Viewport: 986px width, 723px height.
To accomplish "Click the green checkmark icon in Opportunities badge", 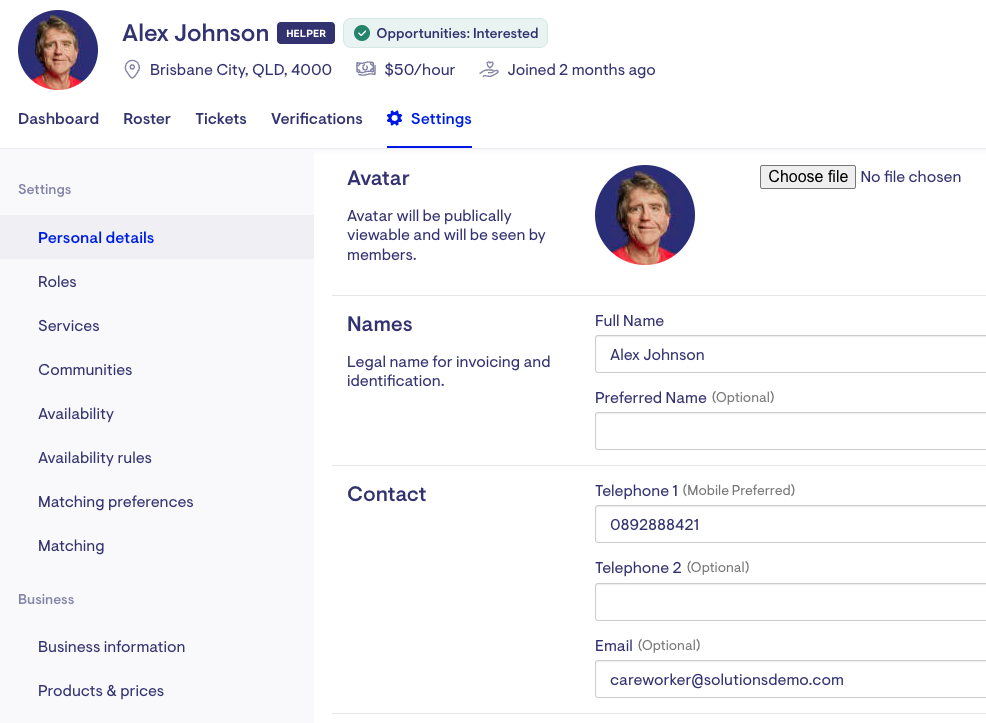I will tap(362, 33).
